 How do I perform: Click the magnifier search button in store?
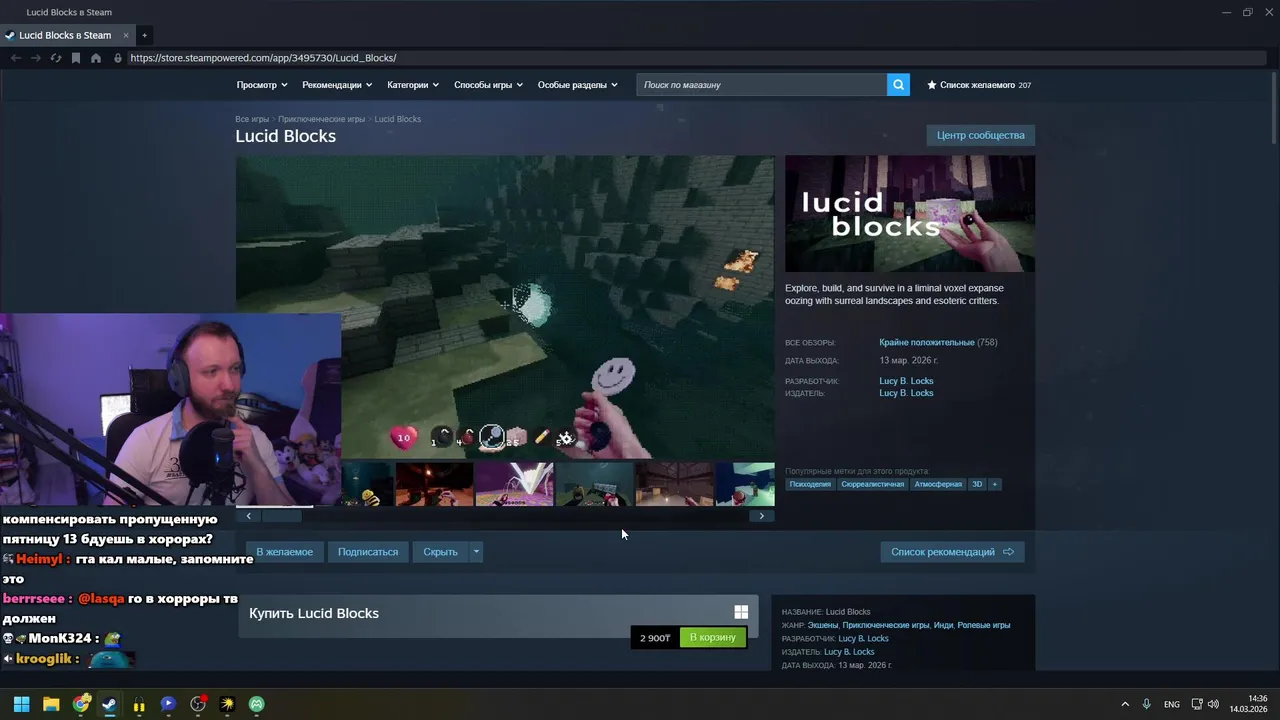click(x=898, y=85)
